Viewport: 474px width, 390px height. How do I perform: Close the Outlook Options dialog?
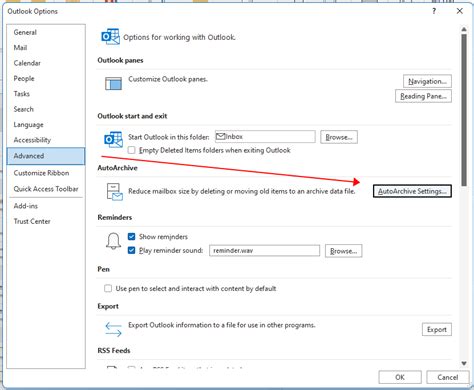460,11
